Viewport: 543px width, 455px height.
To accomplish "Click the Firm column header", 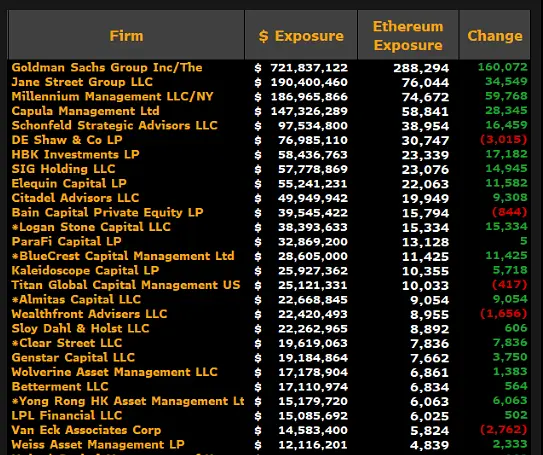I will [x=126, y=35].
